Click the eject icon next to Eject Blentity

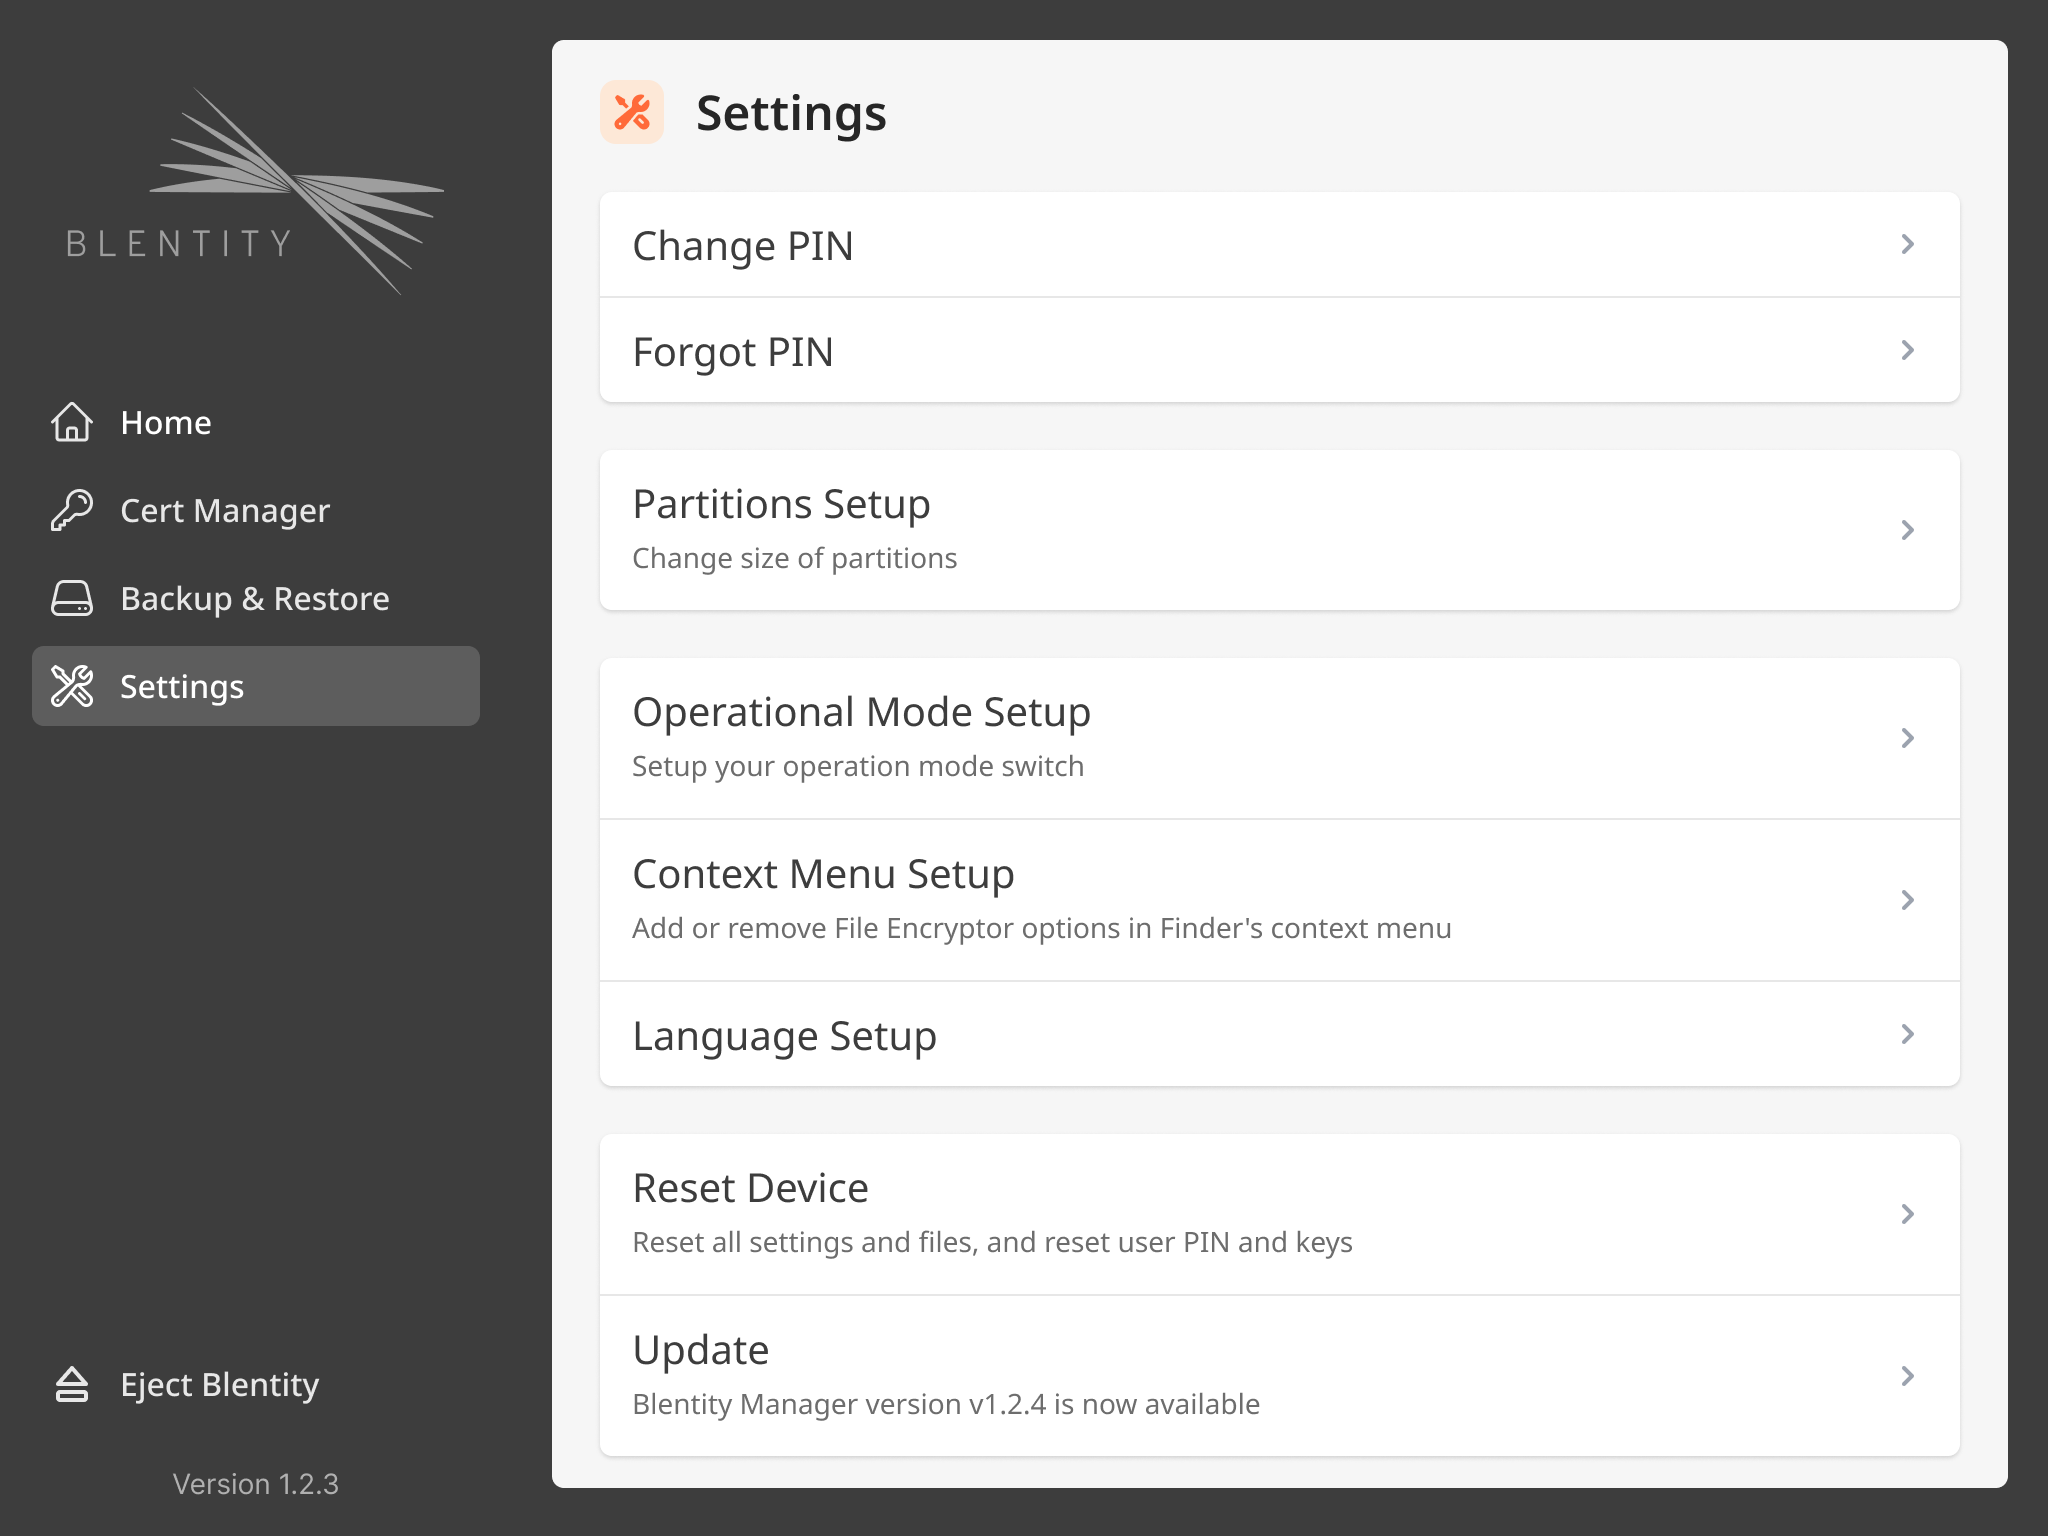tap(71, 1384)
